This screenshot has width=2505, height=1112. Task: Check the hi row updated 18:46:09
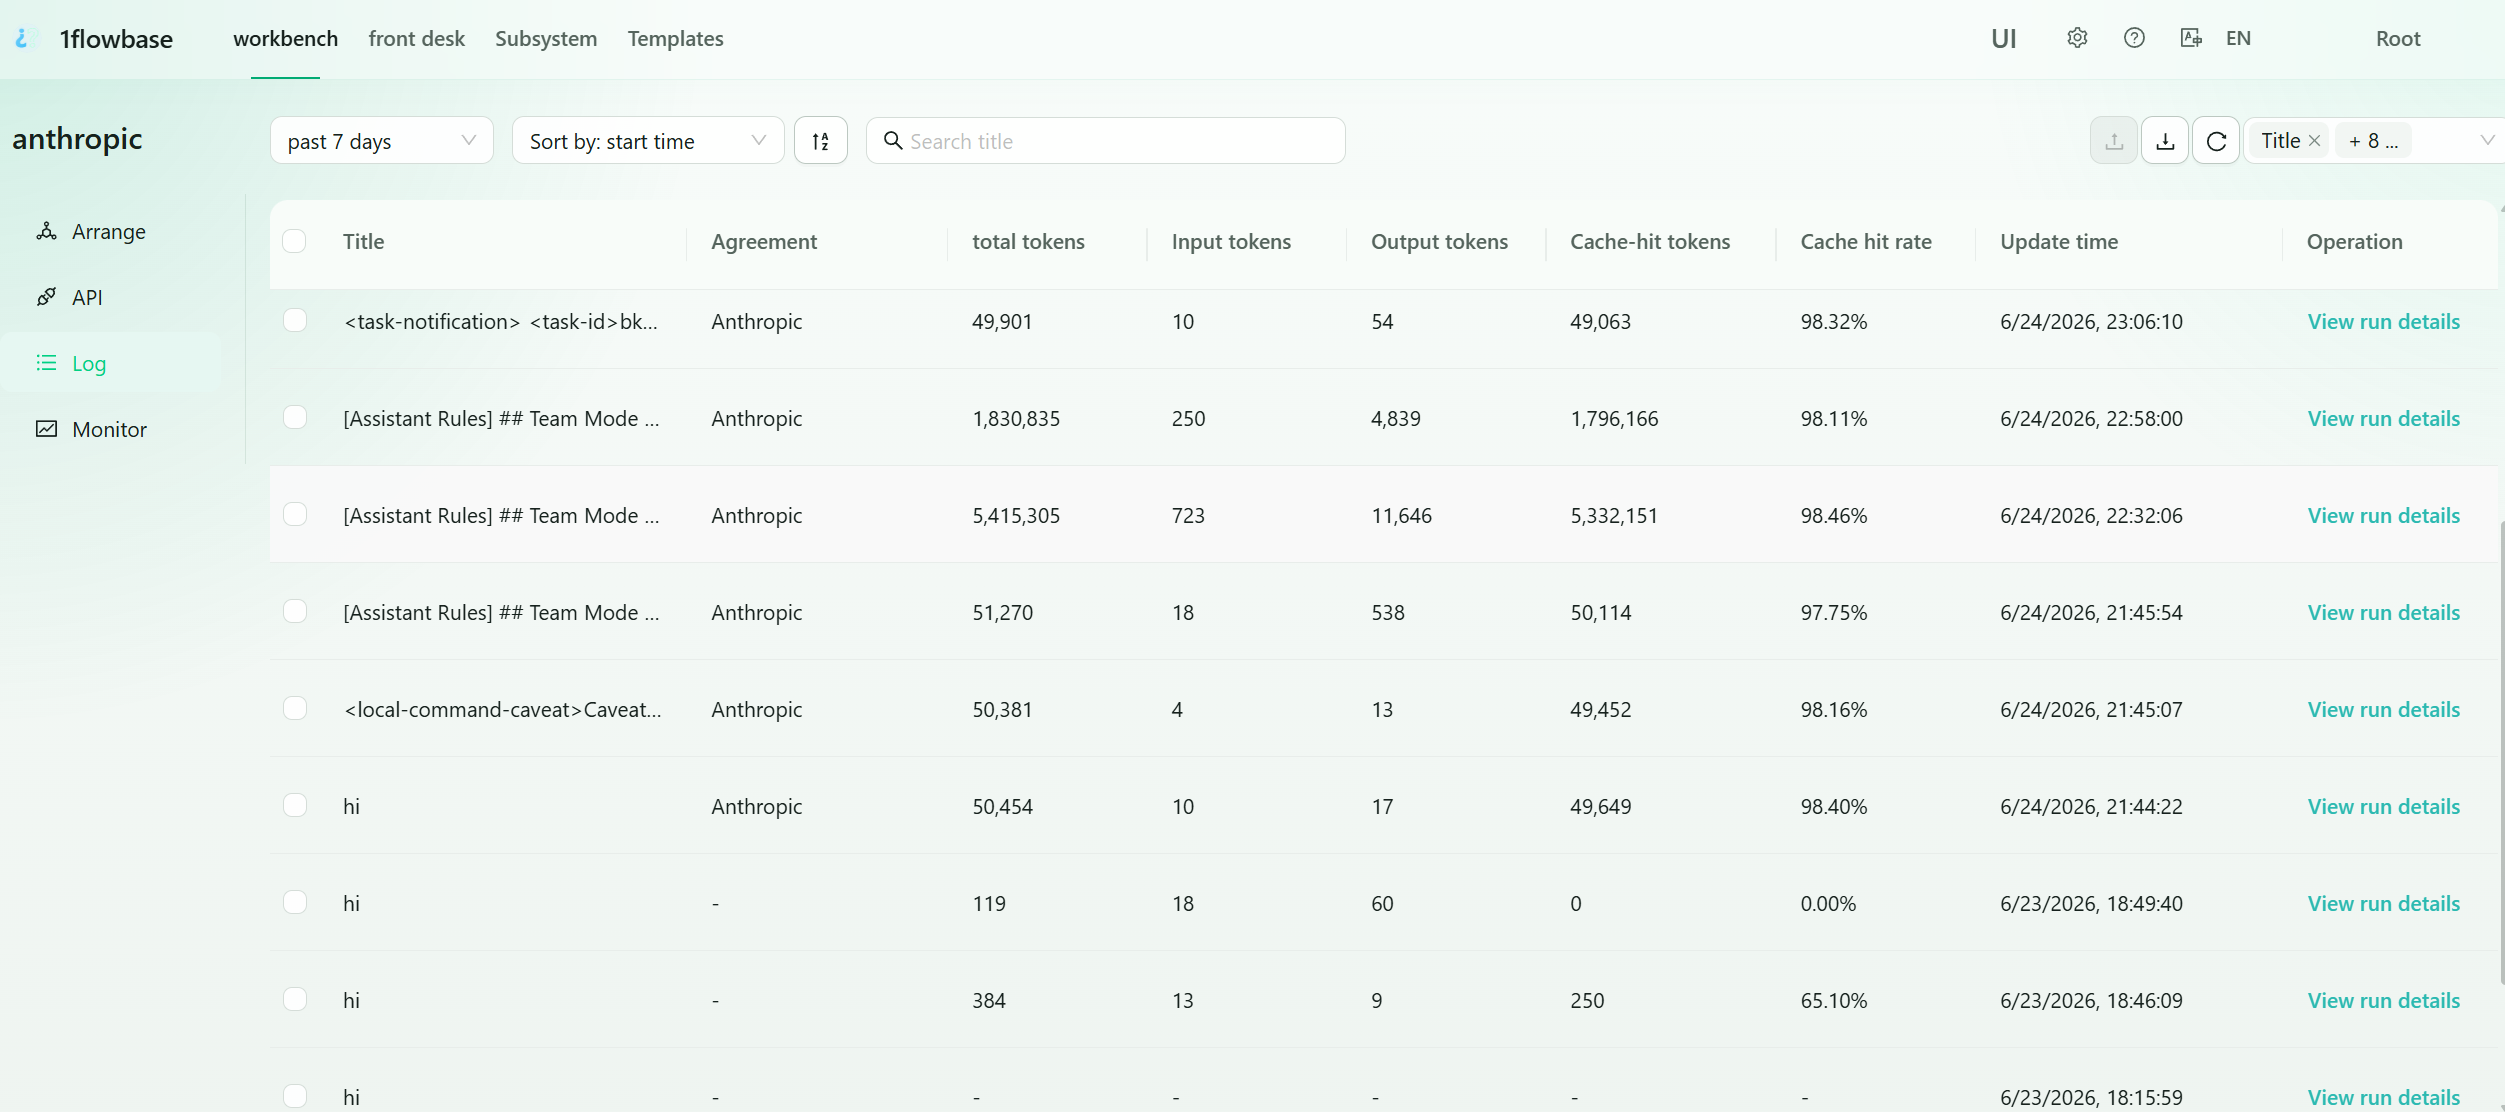tap(294, 999)
